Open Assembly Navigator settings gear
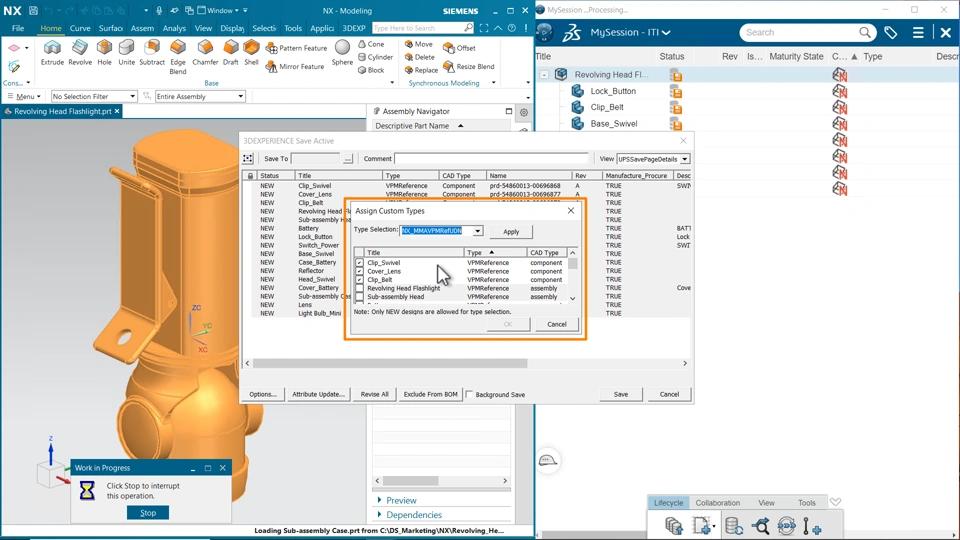 (x=523, y=112)
